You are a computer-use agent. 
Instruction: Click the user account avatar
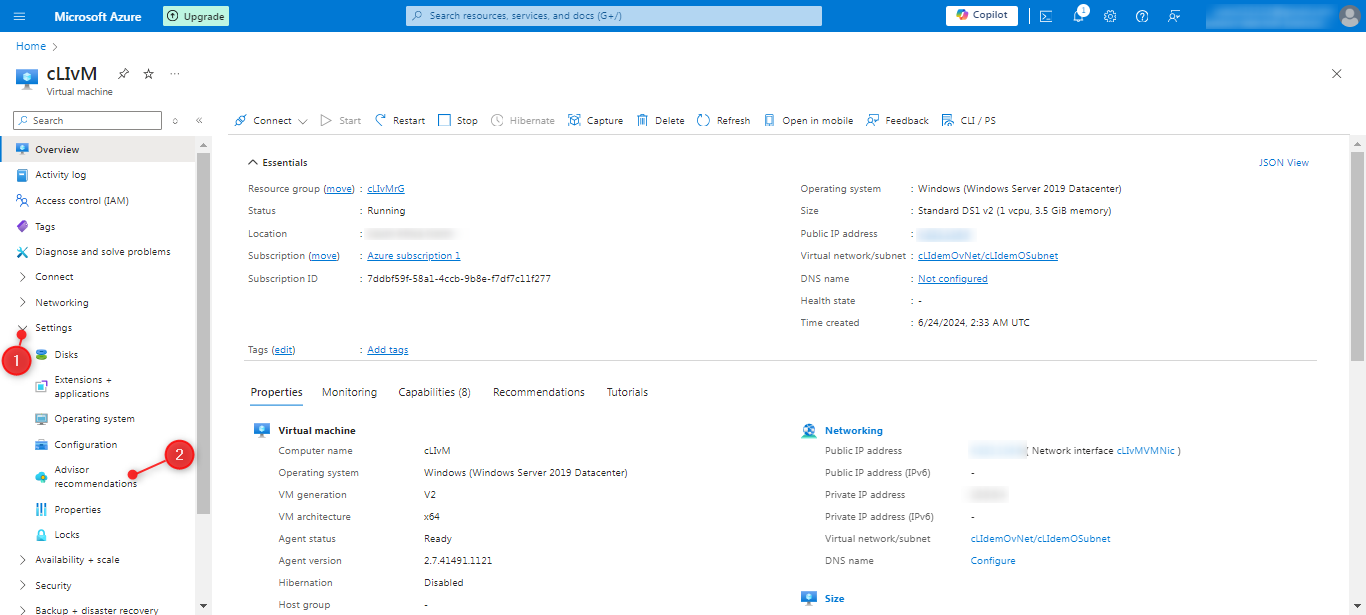point(1349,16)
